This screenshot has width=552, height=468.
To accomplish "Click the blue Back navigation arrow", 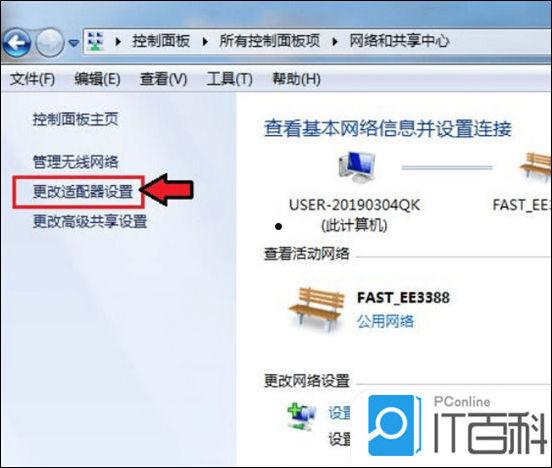I will coord(16,43).
